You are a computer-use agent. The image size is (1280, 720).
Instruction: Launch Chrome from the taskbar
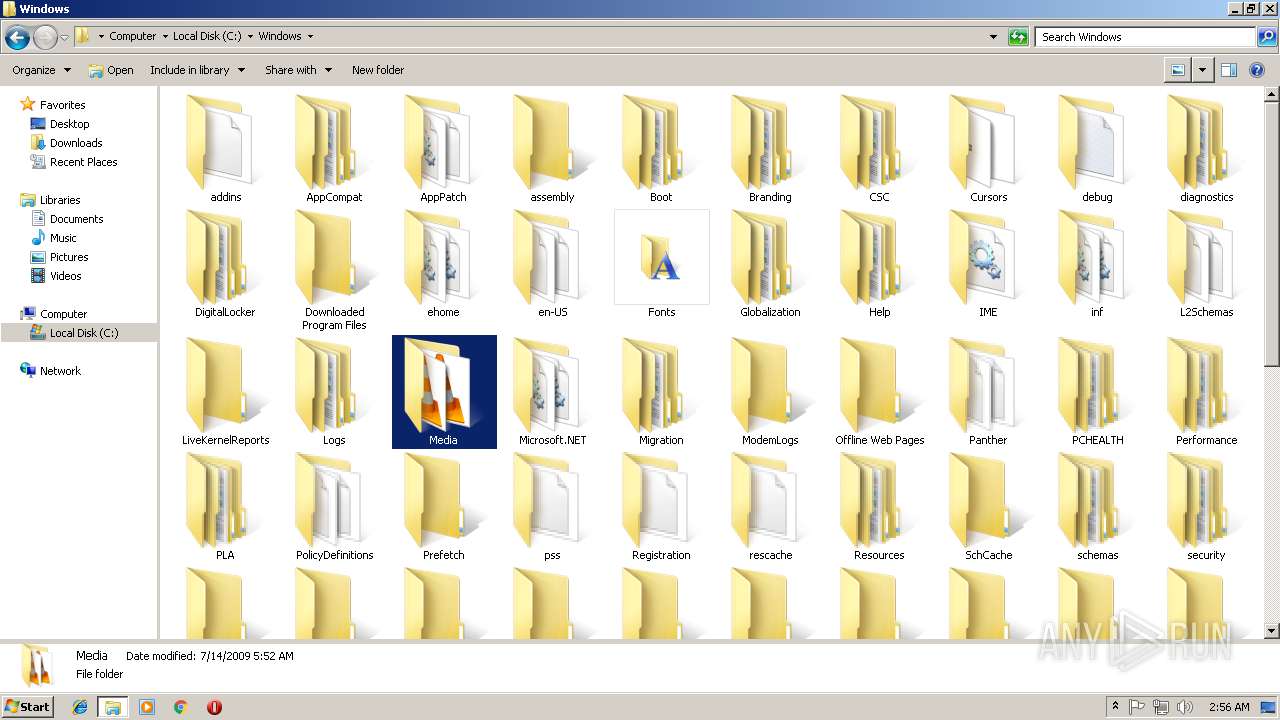click(180, 707)
